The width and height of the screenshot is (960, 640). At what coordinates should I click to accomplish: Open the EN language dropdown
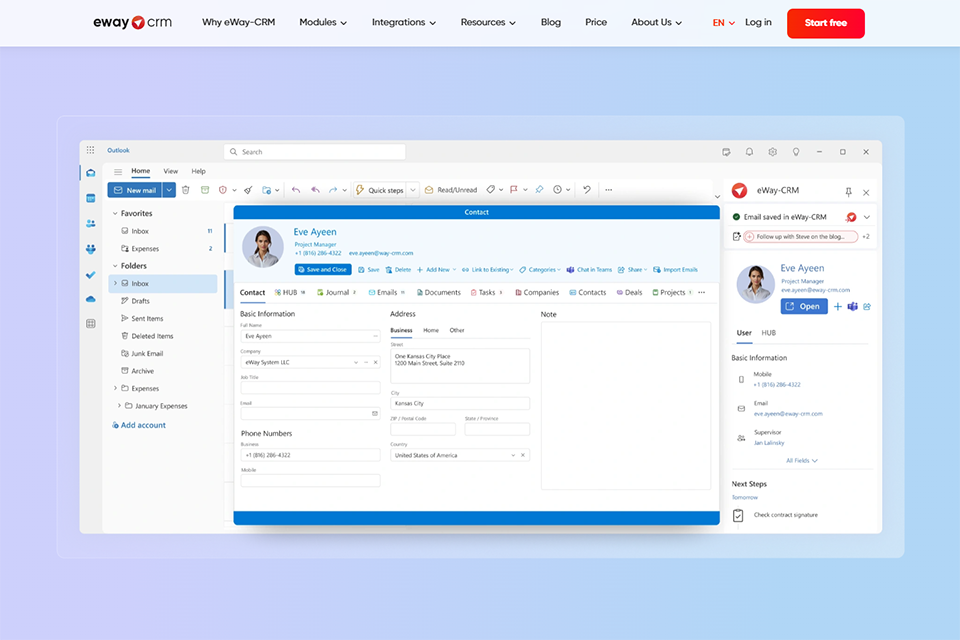point(724,23)
